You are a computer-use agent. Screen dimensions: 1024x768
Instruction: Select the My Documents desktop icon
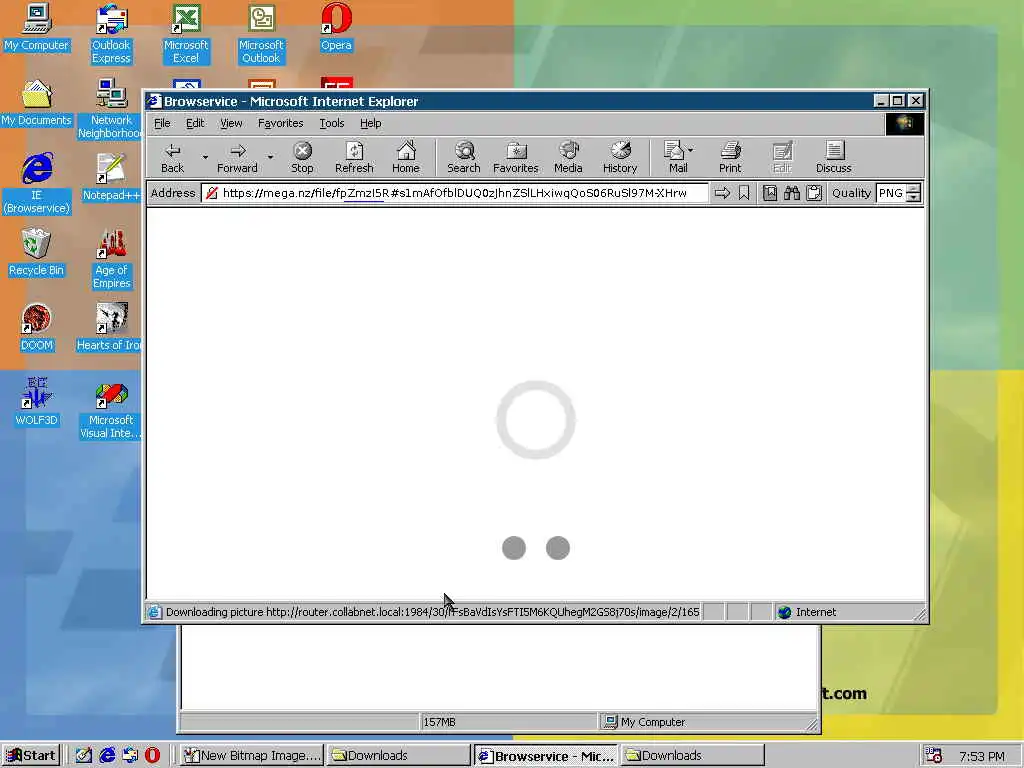pos(37,103)
